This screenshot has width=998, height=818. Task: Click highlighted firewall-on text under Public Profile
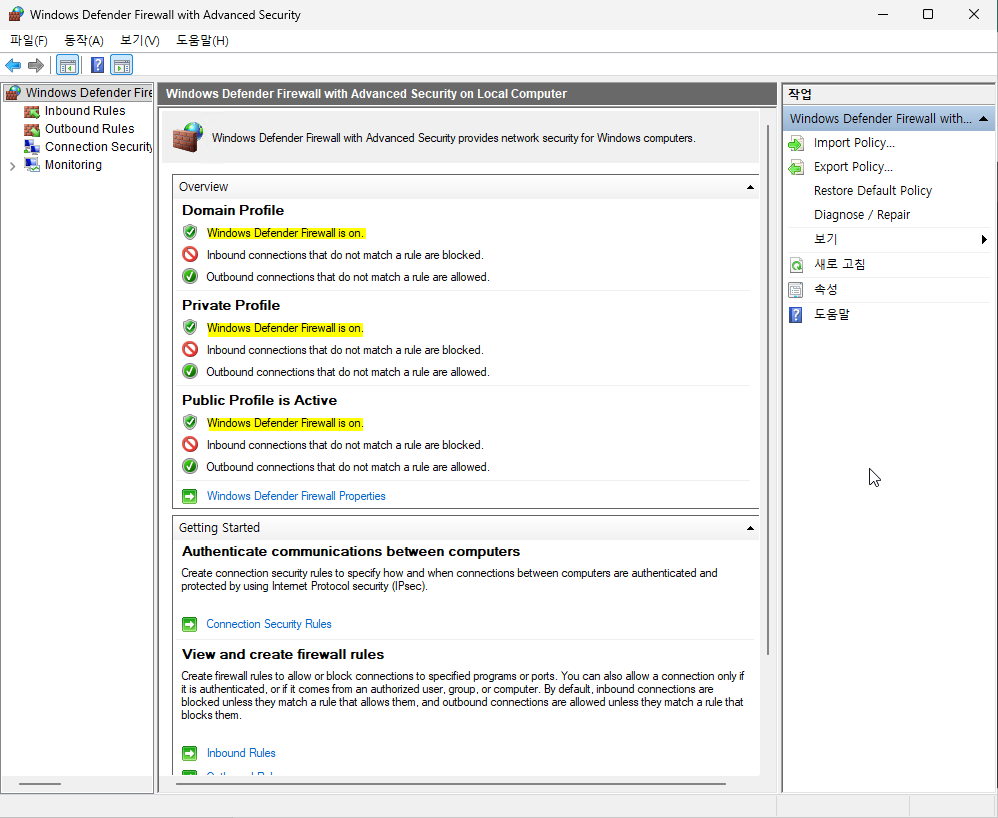[285, 423]
